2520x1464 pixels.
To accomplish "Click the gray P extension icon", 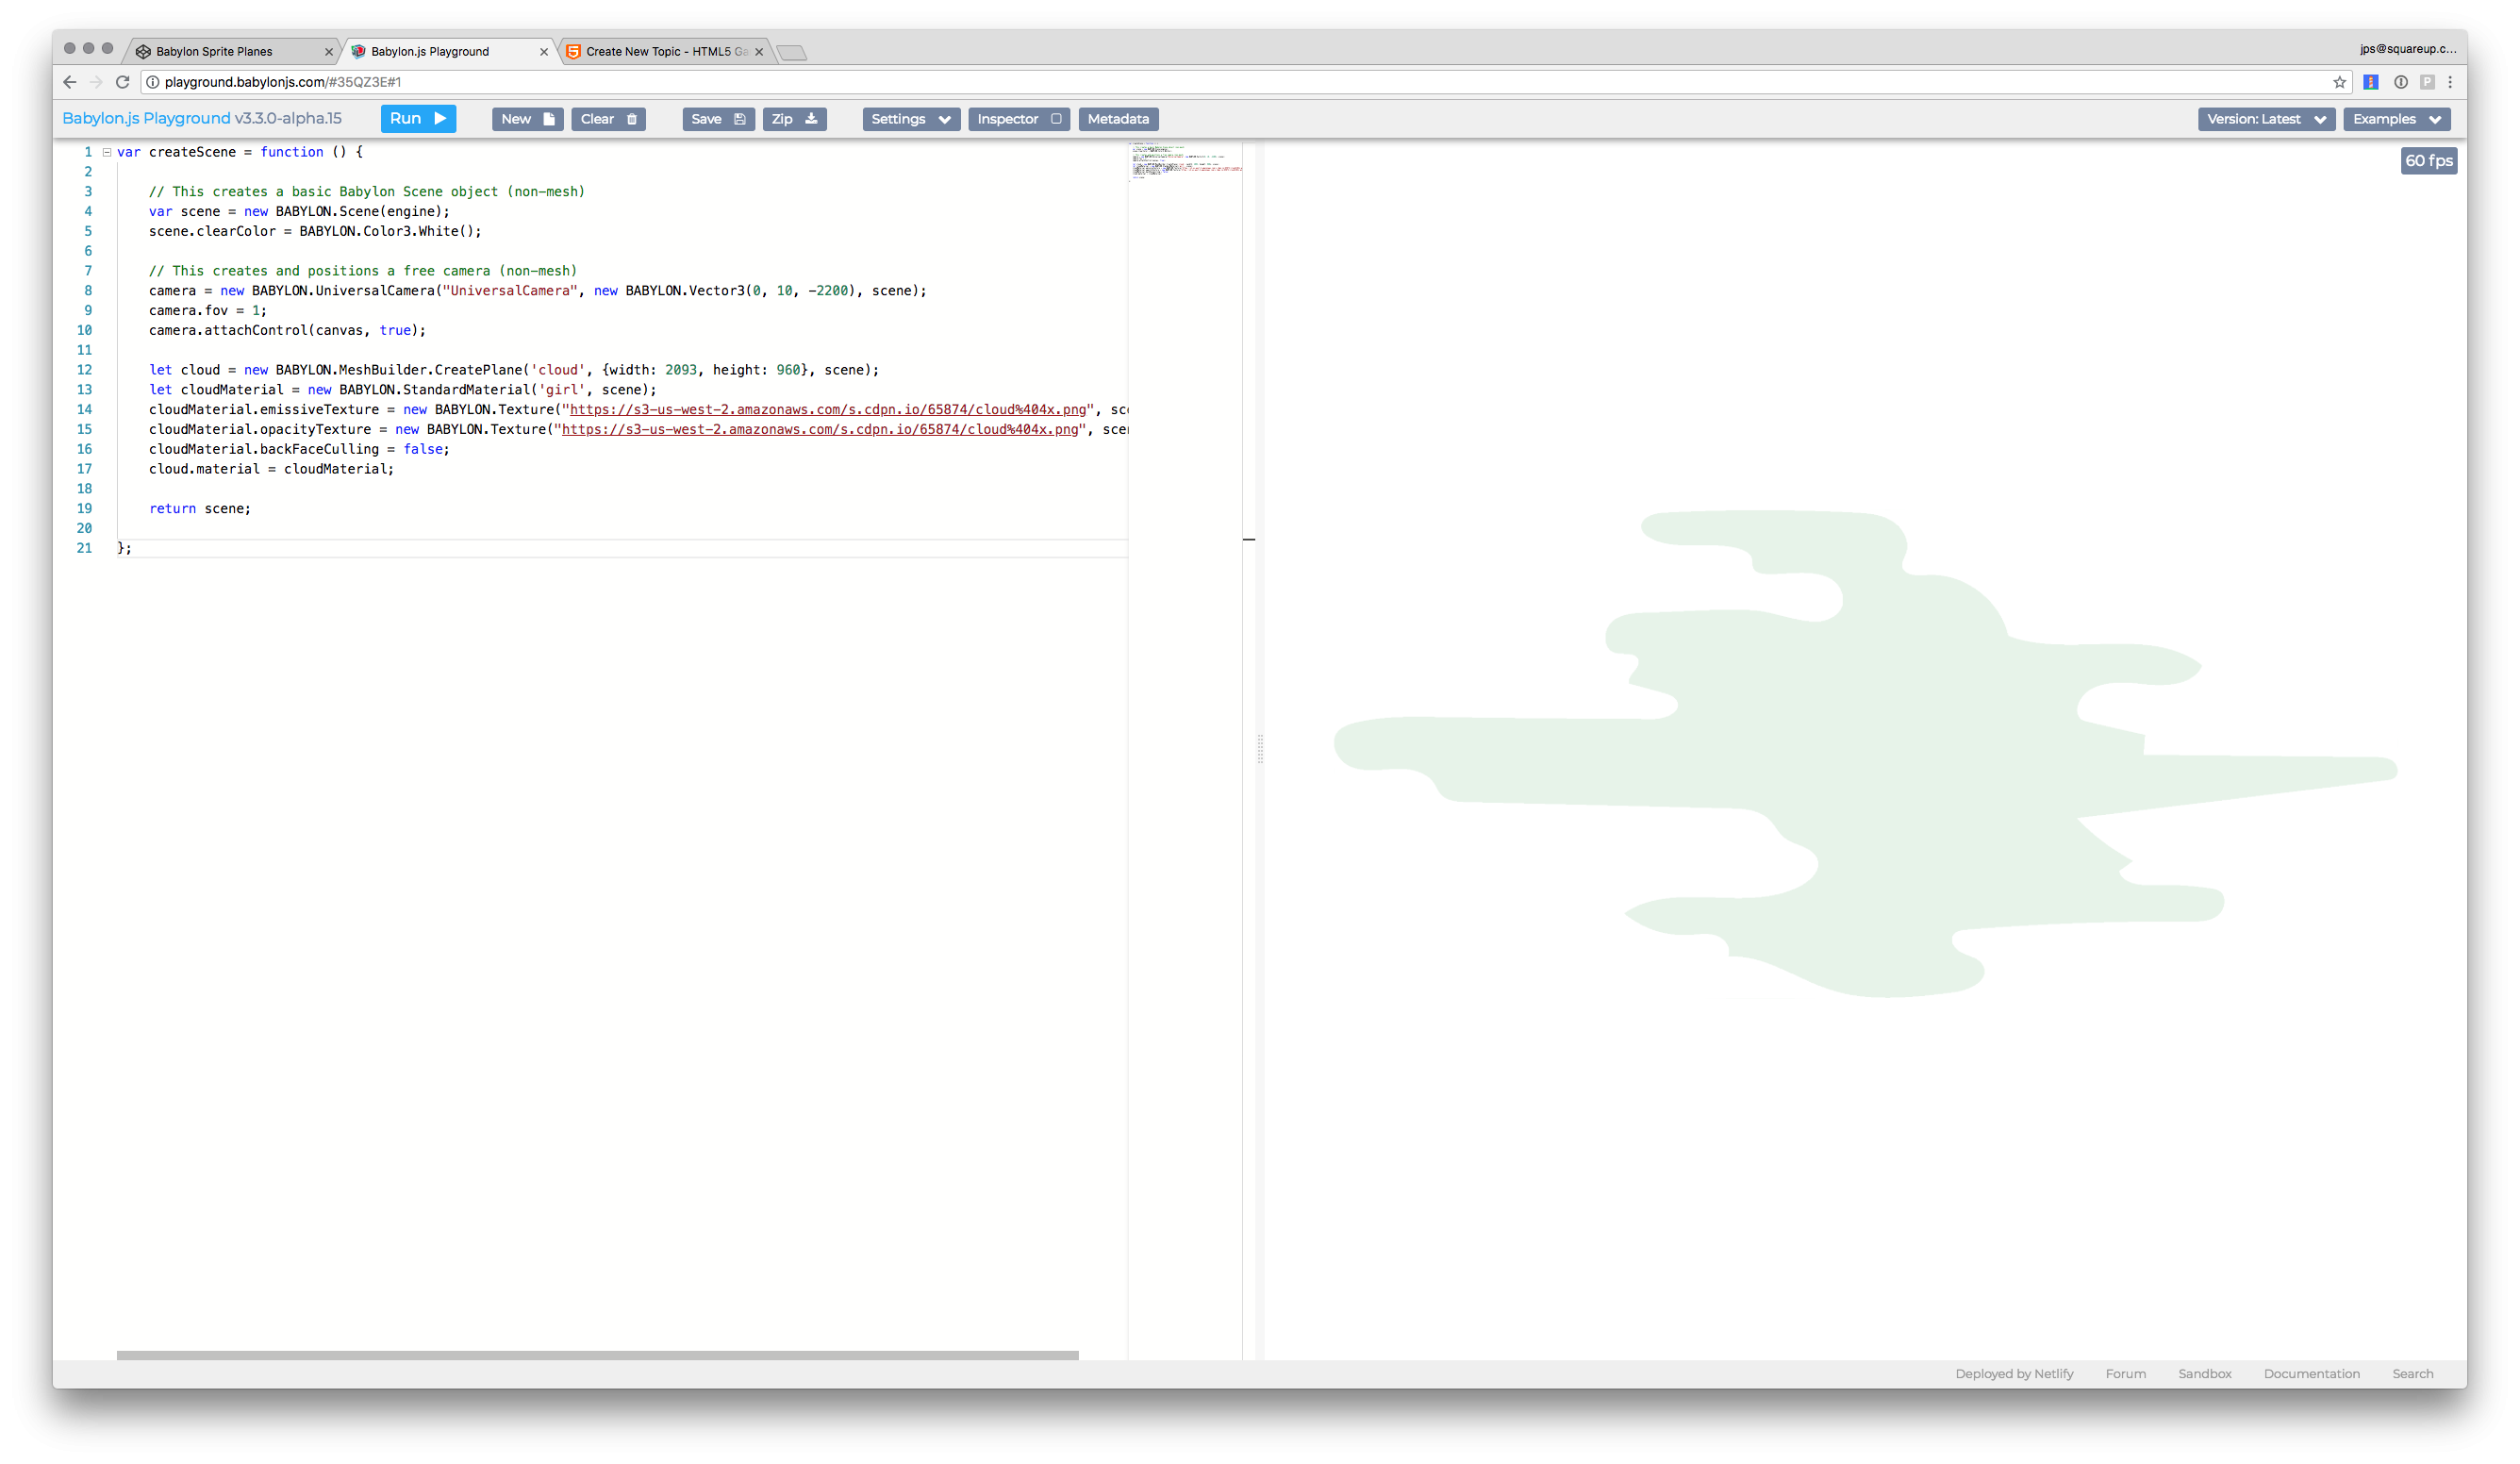I will coord(2427,82).
